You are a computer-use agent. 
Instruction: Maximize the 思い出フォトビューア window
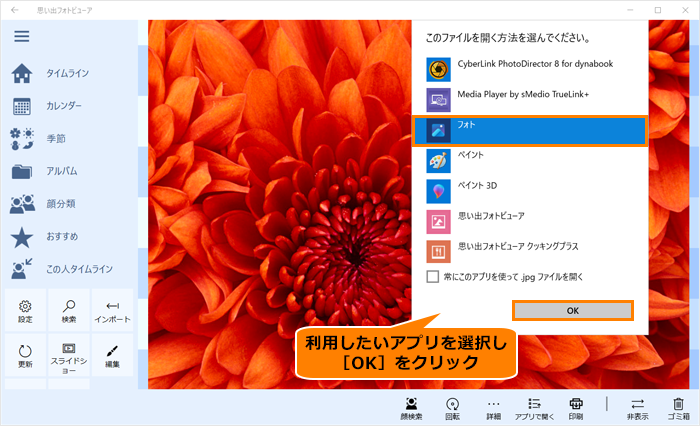(658, 10)
